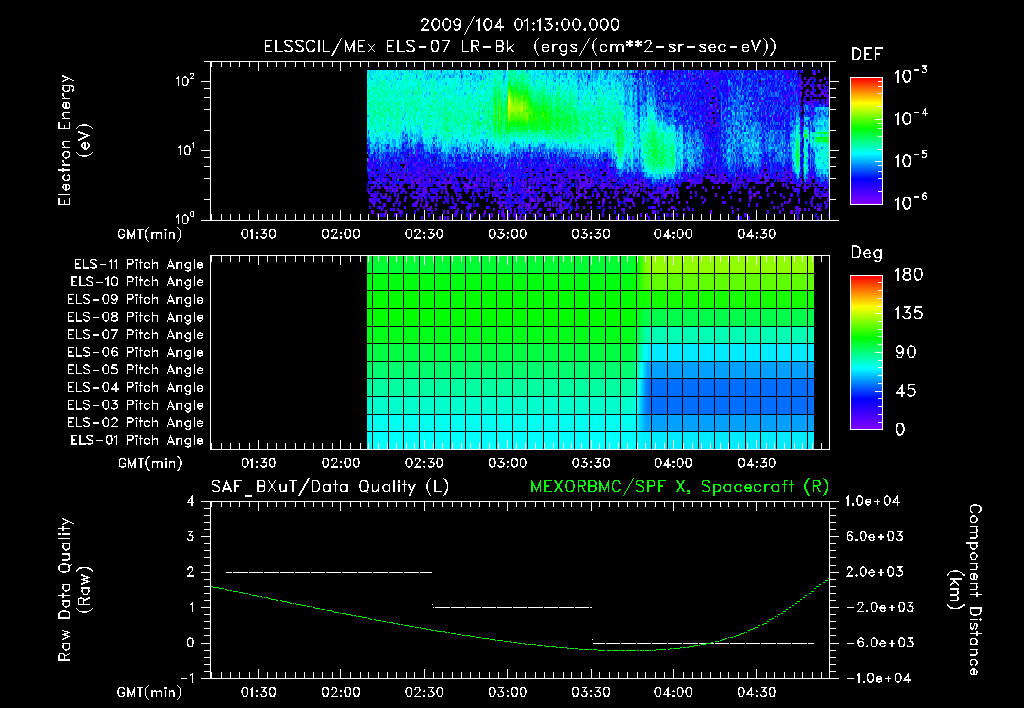Click the Deg pitch angle color bar
The height and width of the screenshot is (708, 1024).
(866, 353)
